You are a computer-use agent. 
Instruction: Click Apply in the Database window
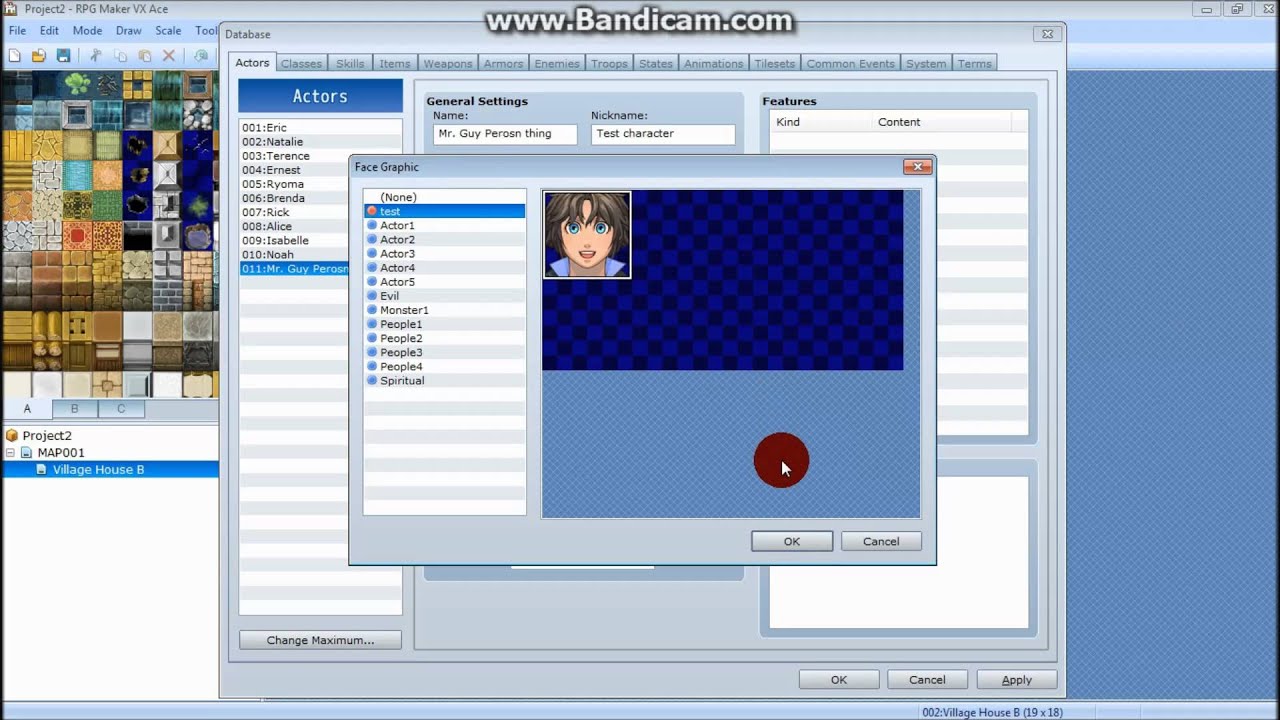(1017, 680)
